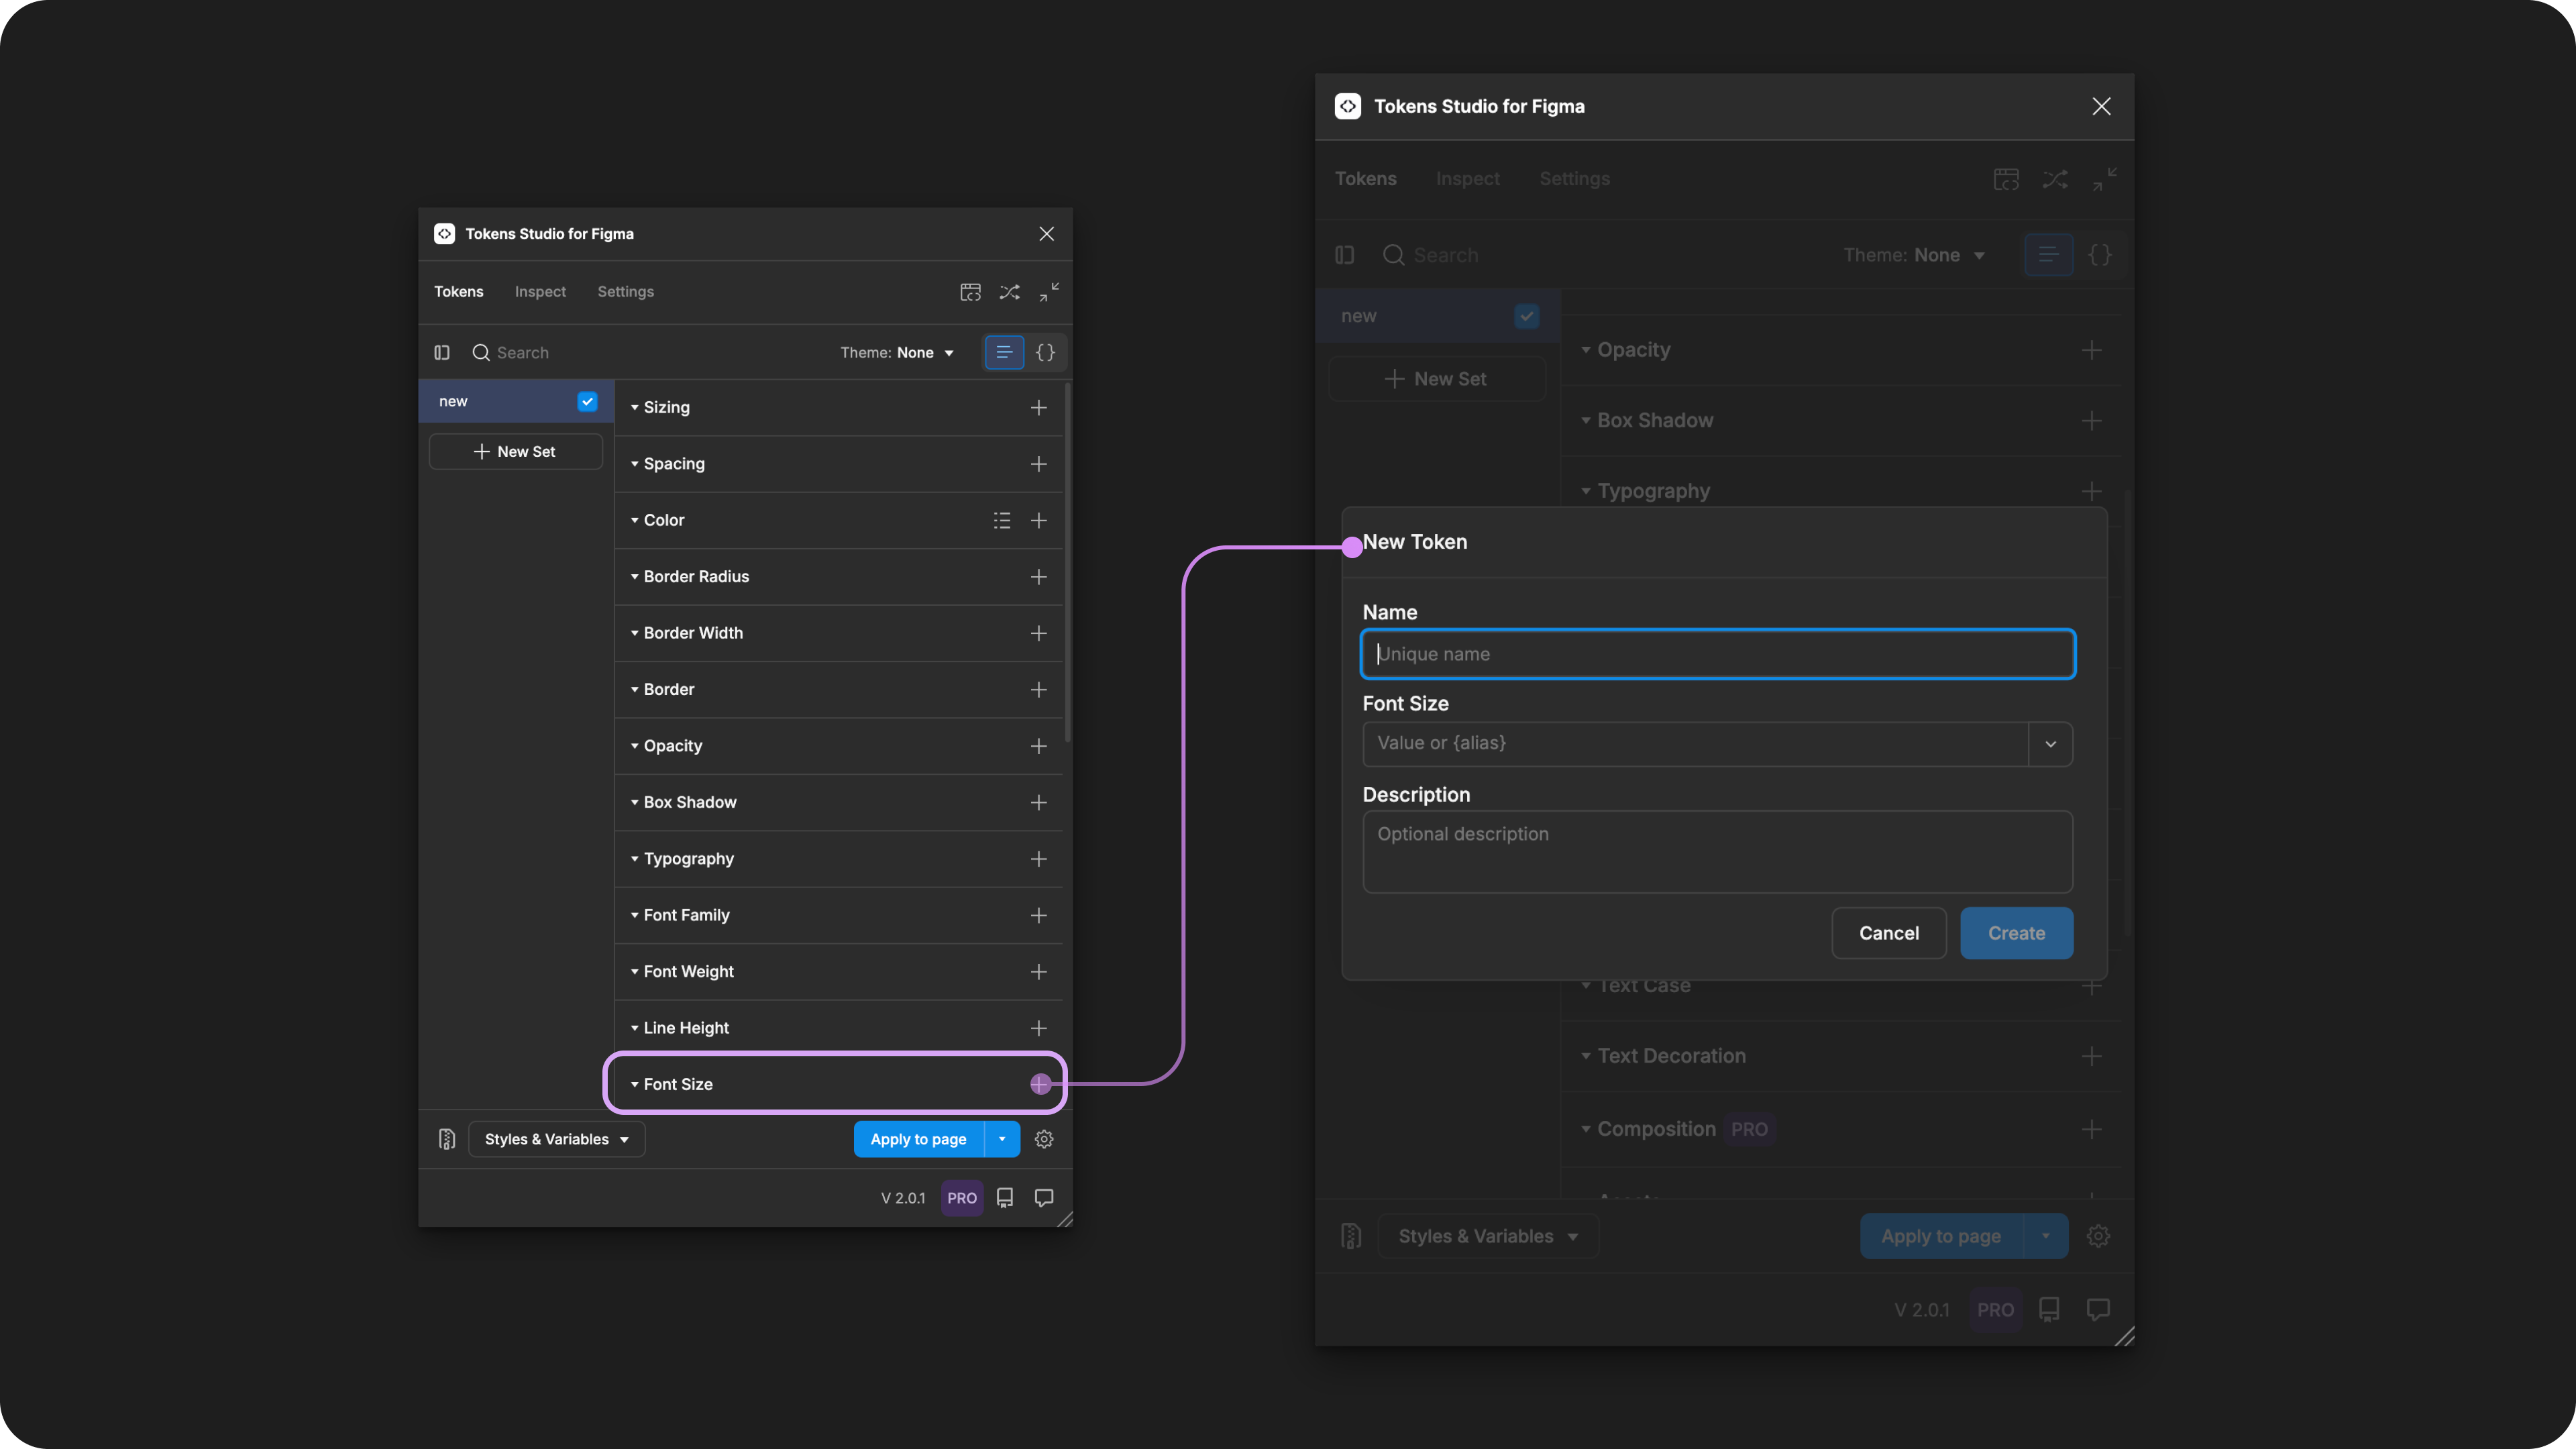Toggle checkbox for 'new' set in left window
This screenshot has width=2576, height=1449.
pyautogui.click(x=587, y=401)
